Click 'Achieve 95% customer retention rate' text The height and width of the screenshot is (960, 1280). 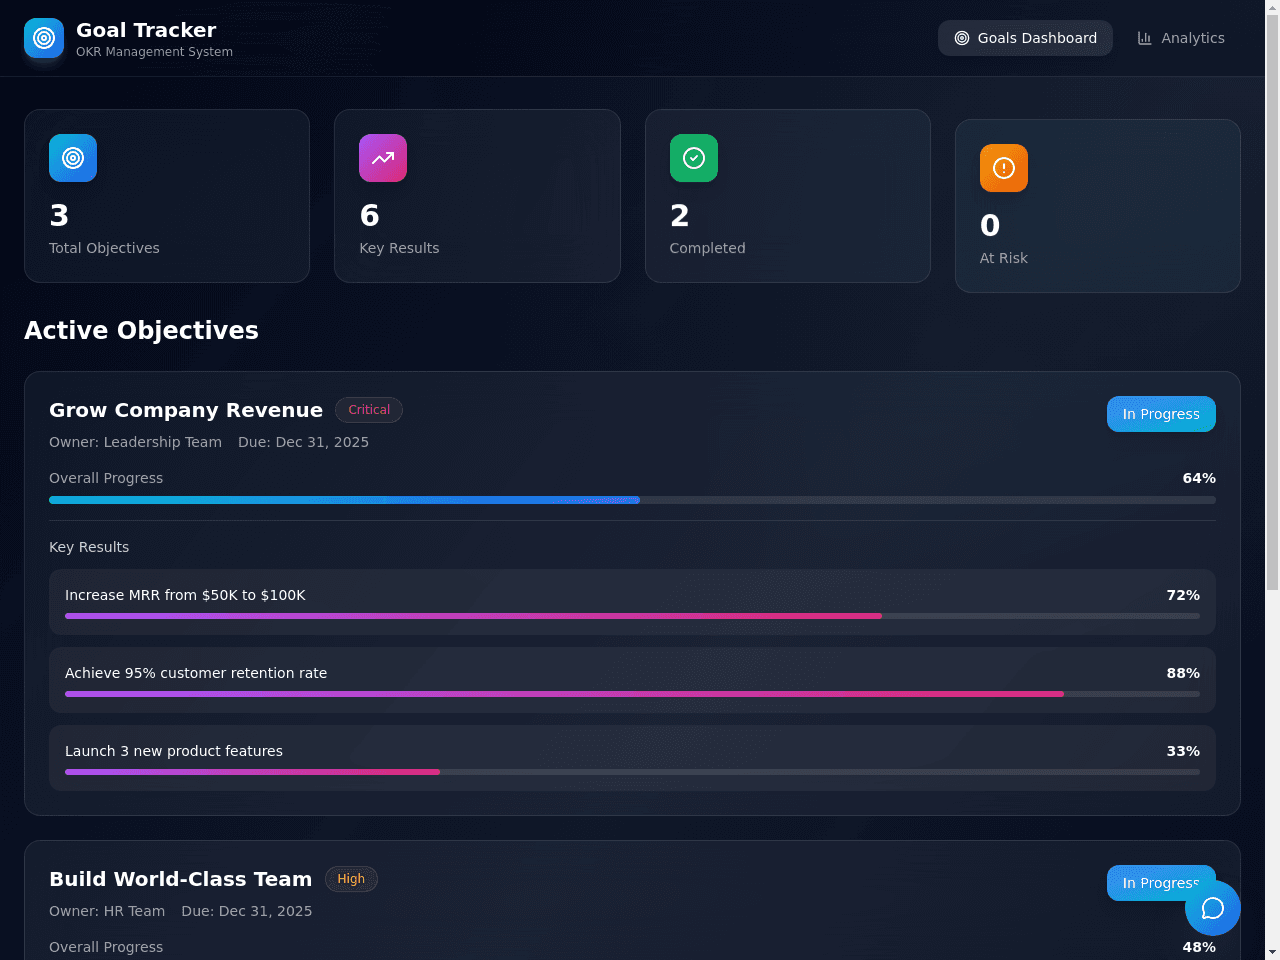pos(196,673)
